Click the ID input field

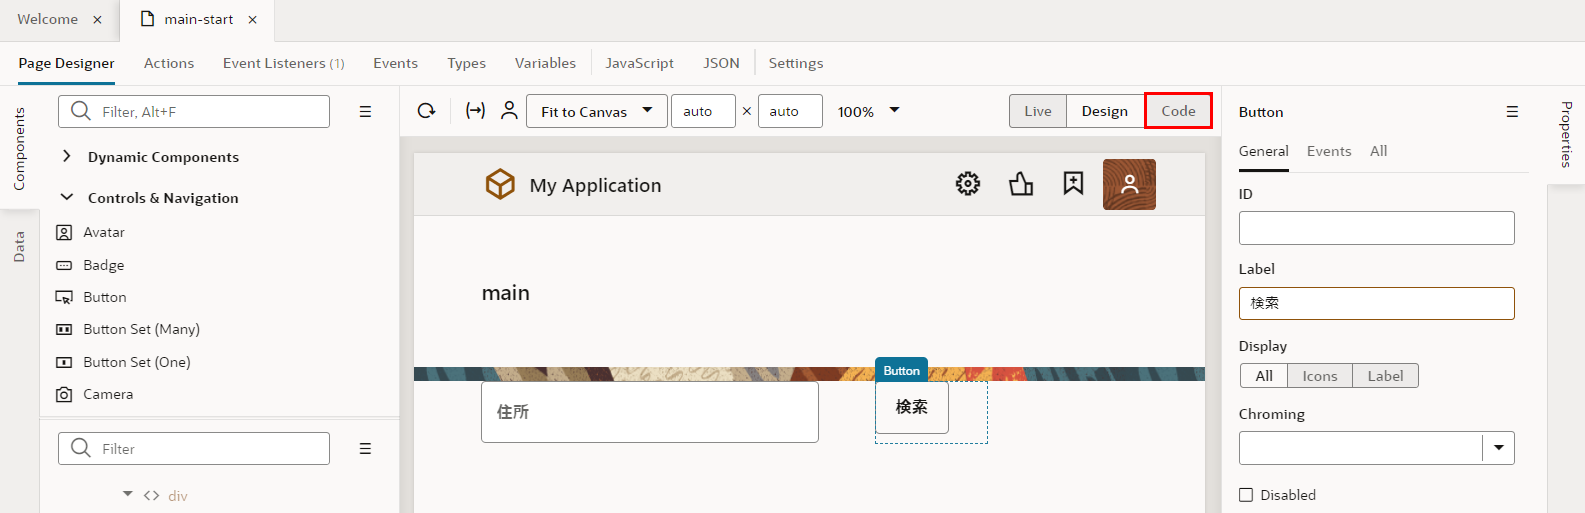point(1376,228)
